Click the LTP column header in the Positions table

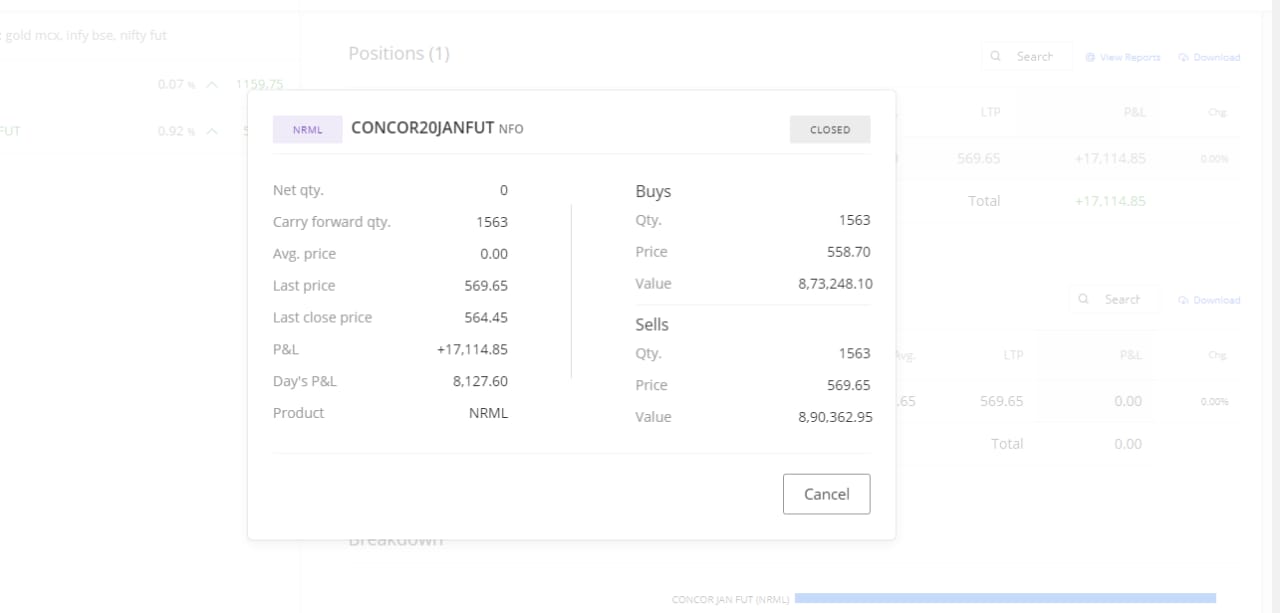[x=990, y=113]
